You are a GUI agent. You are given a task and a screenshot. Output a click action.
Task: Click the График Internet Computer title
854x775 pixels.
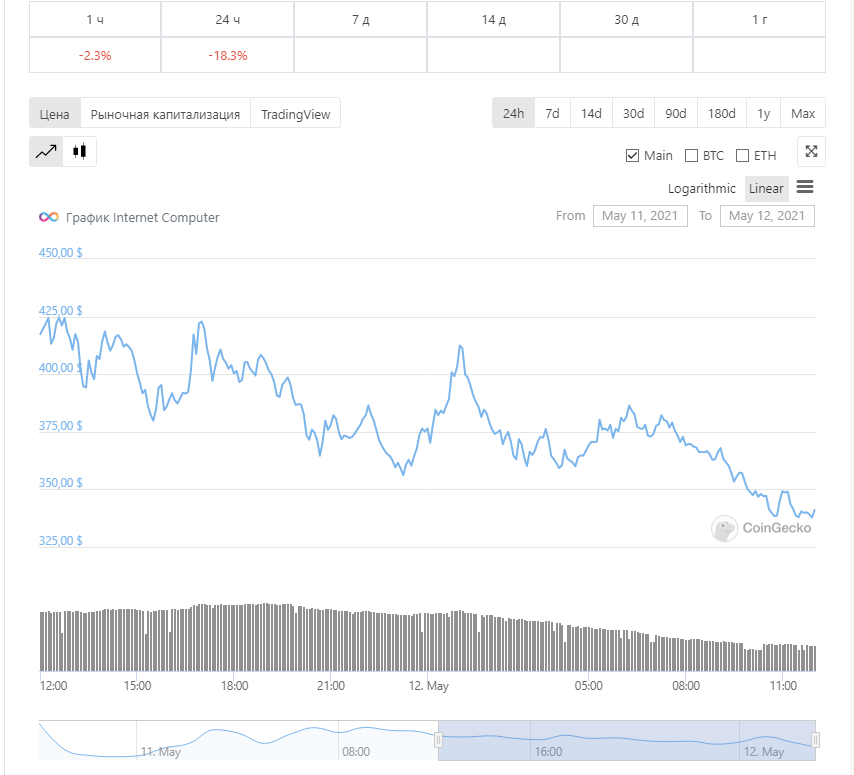click(x=142, y=217)
